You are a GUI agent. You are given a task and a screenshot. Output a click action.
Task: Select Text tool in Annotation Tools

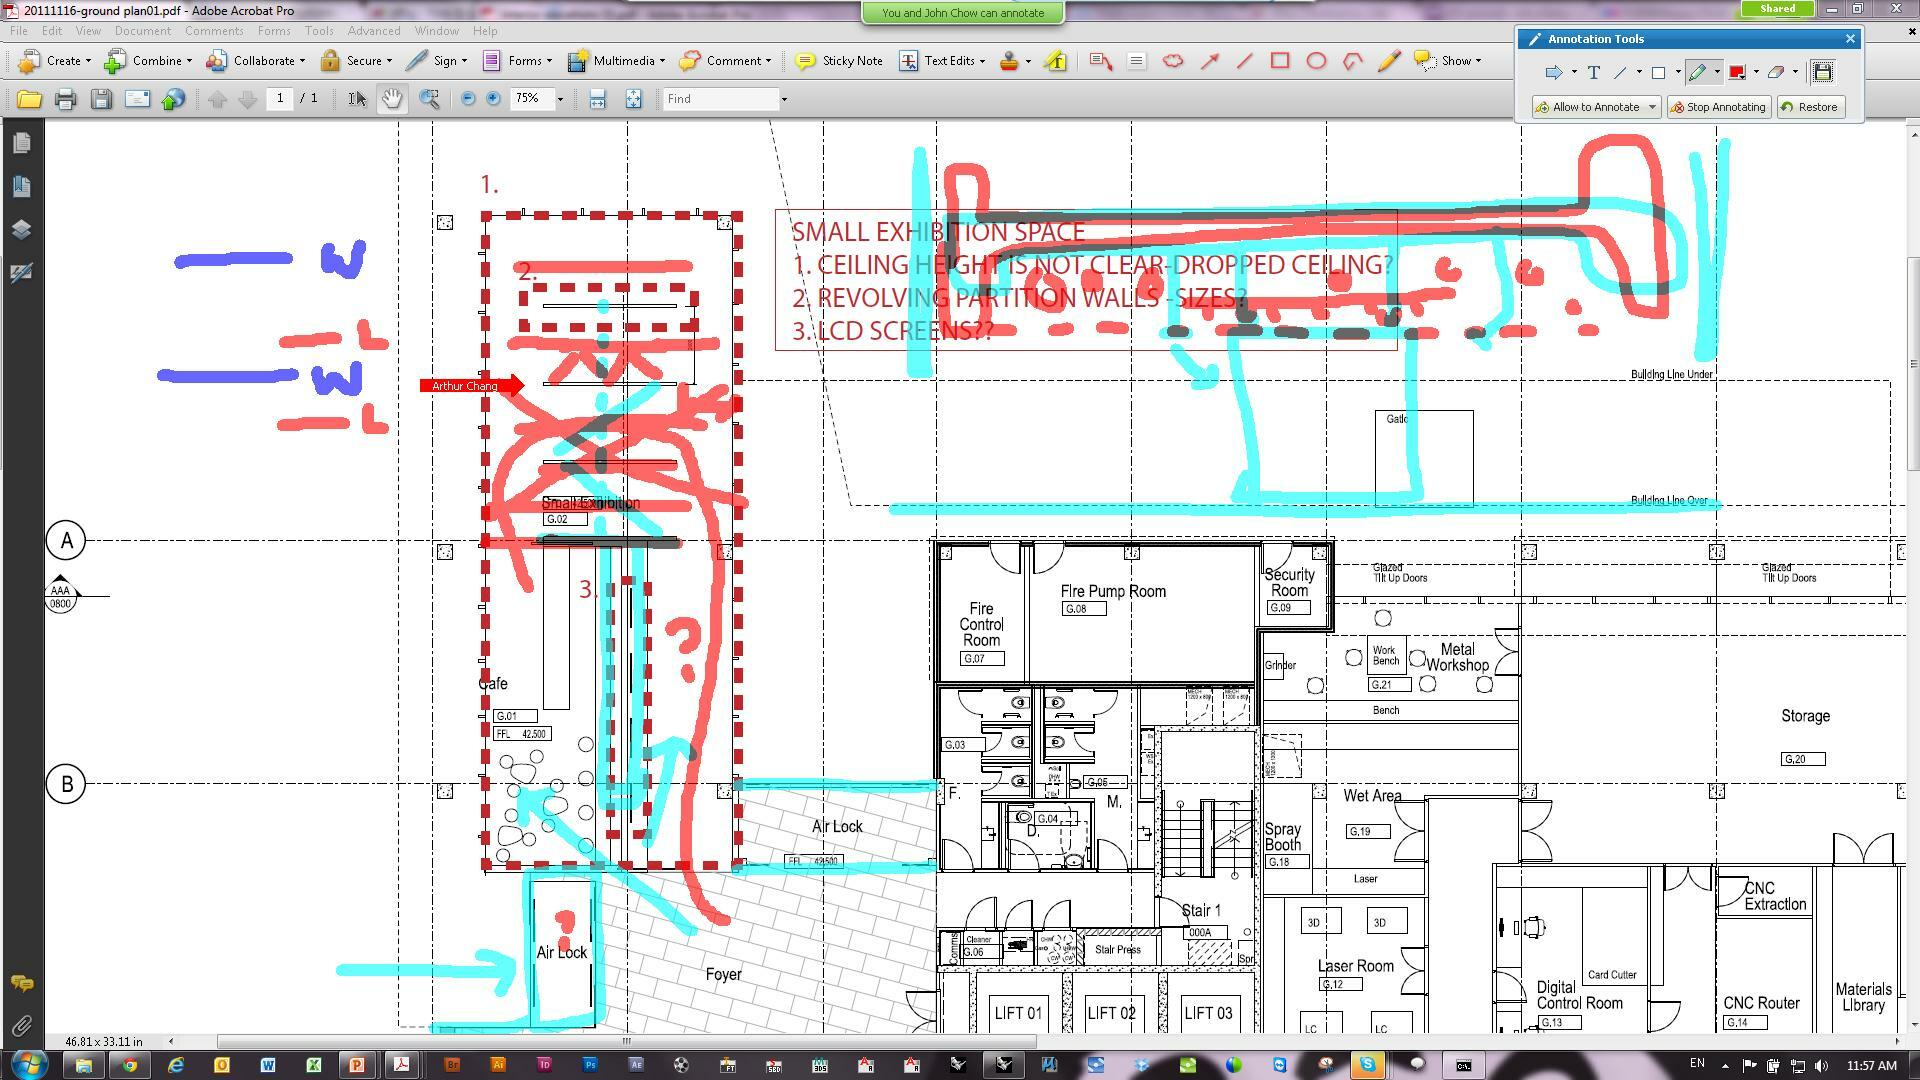click(1593, 72)
